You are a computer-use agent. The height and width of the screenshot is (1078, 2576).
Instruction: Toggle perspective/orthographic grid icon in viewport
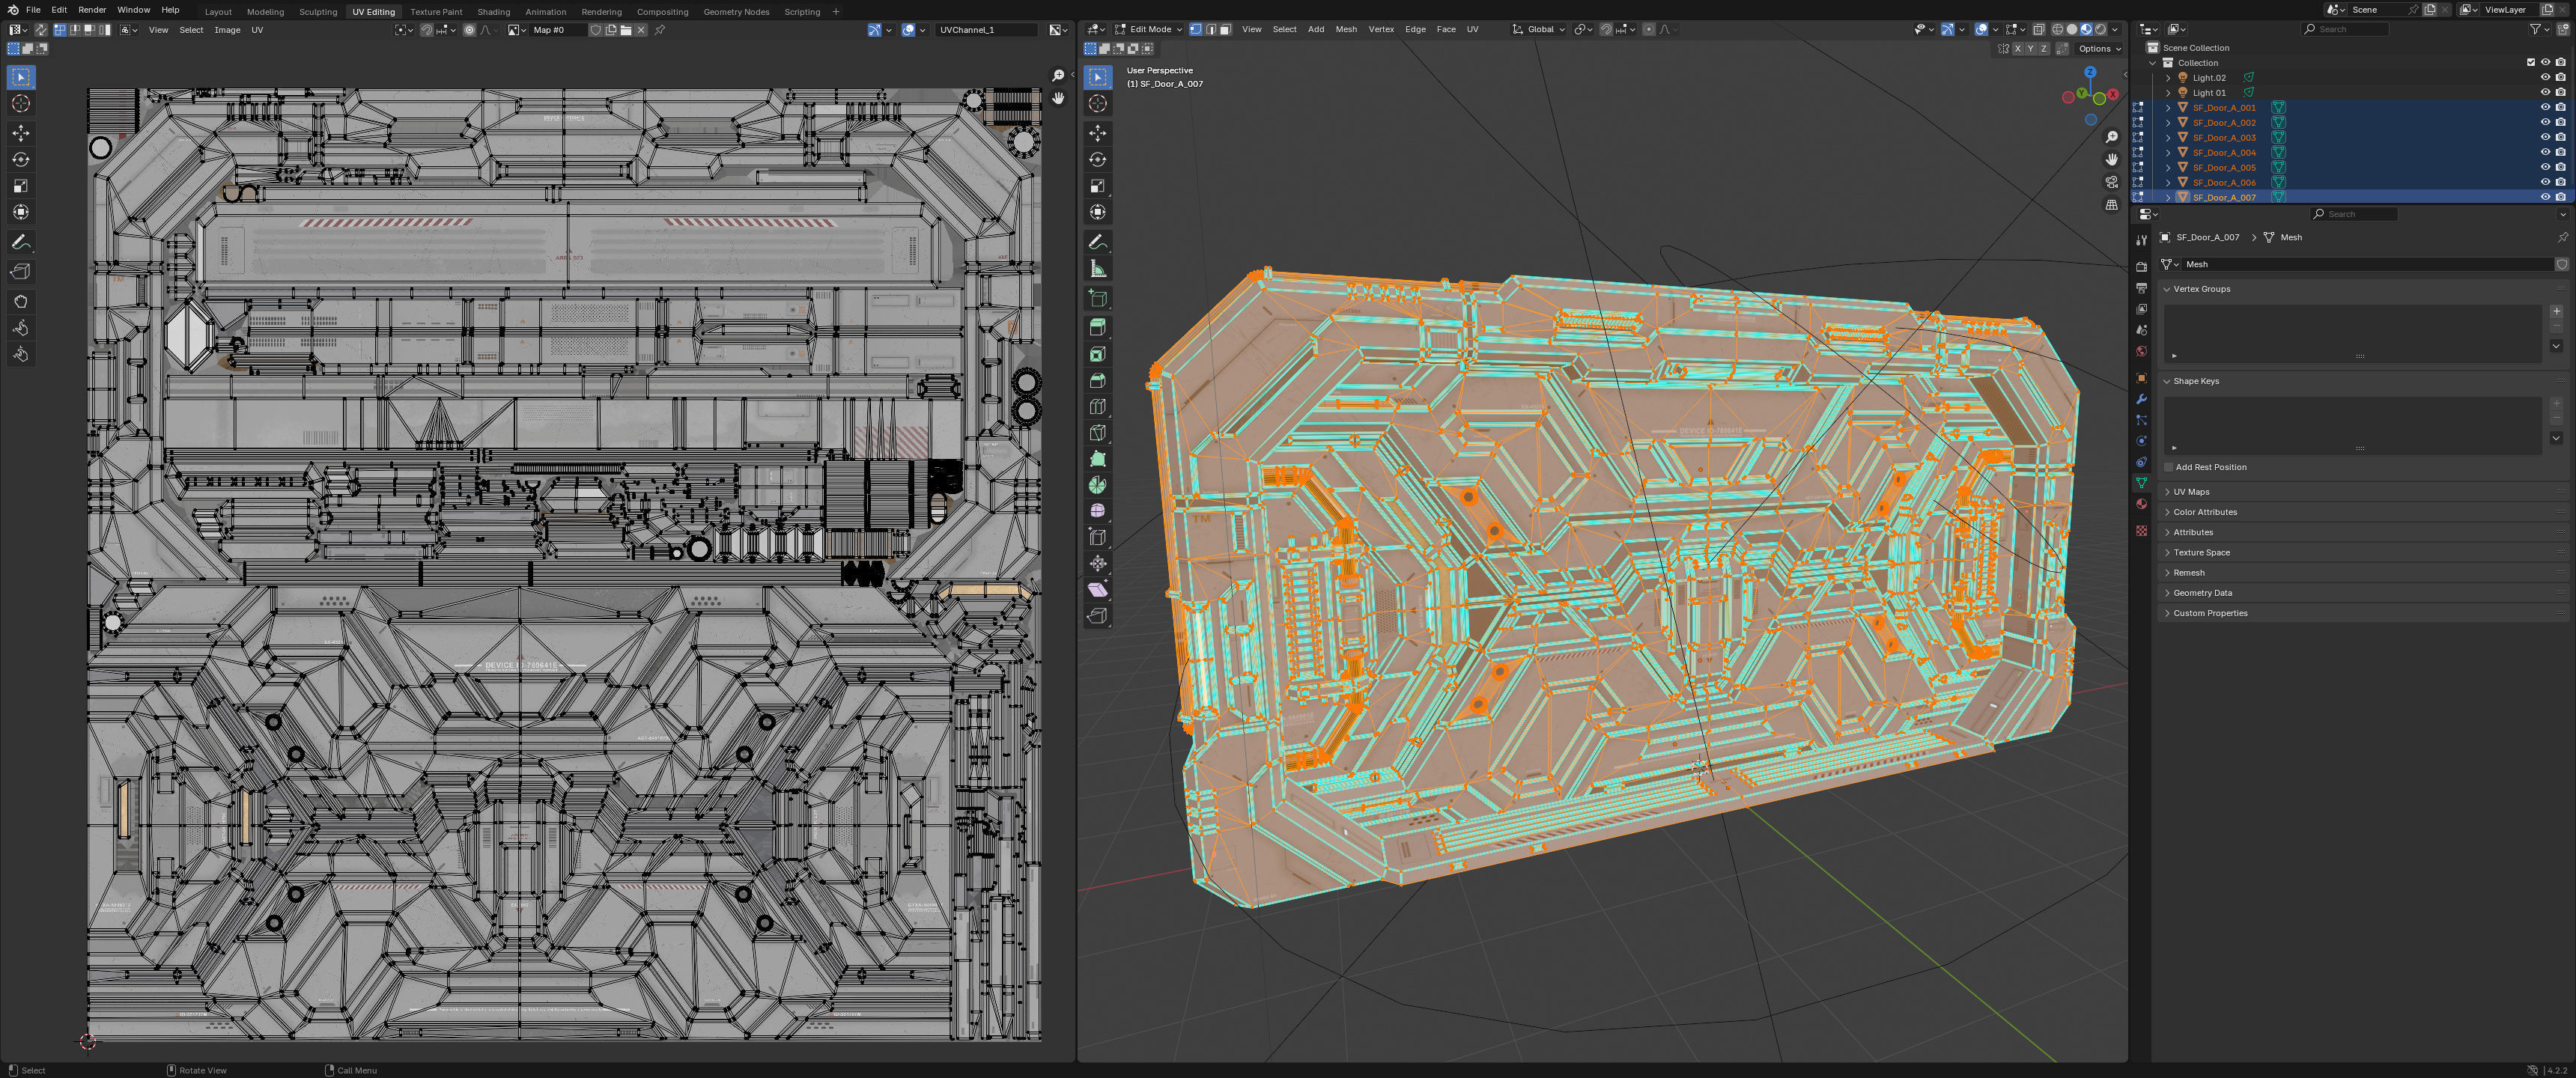(2111, 205)
